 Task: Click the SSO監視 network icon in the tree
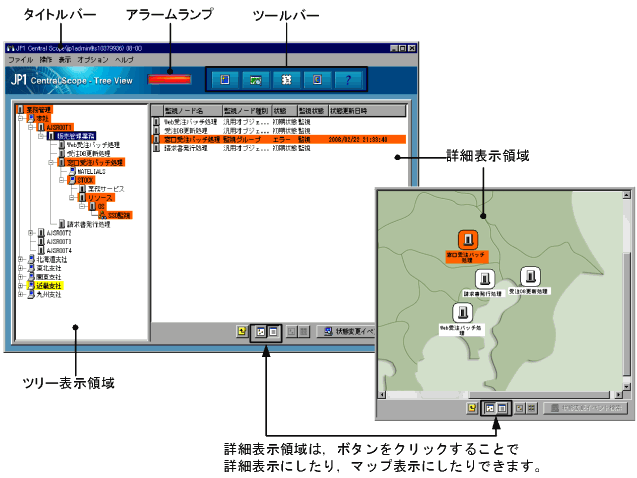click(x=103, y=215)
